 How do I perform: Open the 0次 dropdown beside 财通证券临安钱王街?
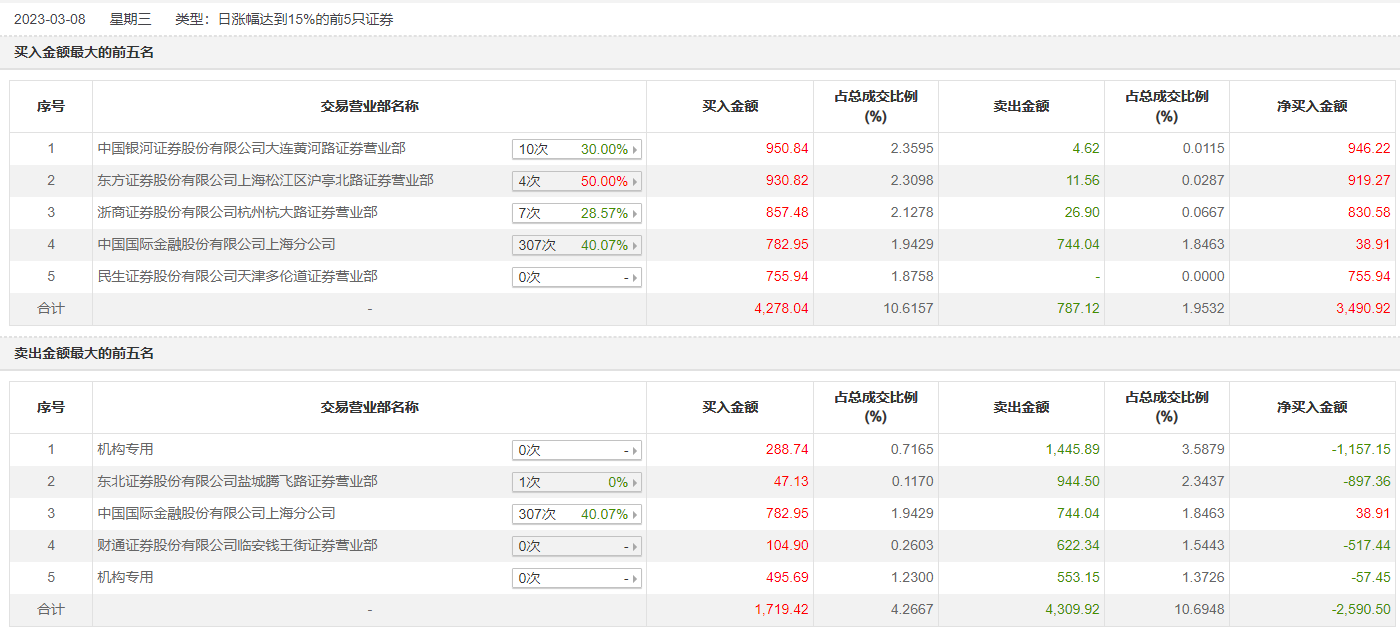[x=577, y=546]
